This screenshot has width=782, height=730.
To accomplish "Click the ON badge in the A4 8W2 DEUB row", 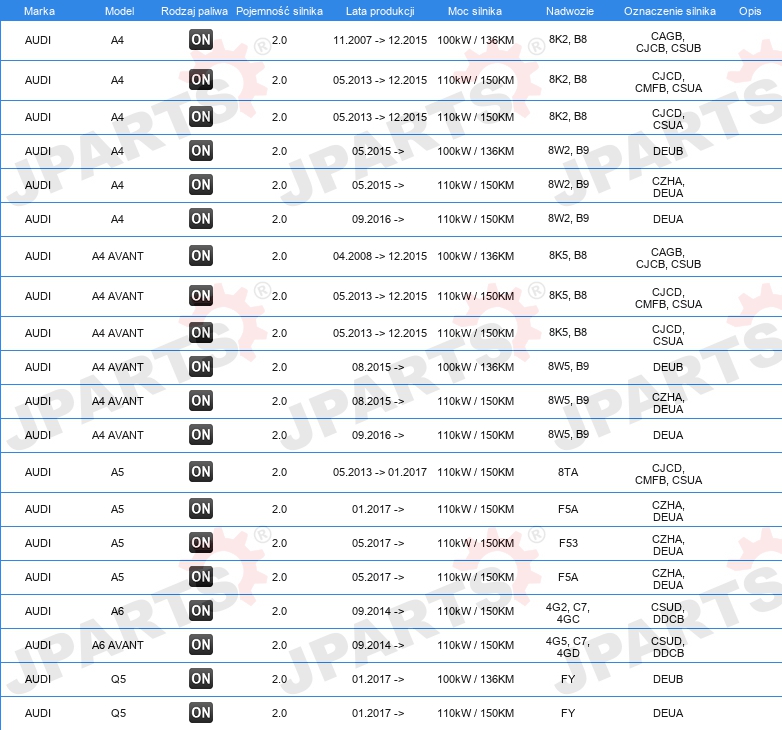I will 201,151.
